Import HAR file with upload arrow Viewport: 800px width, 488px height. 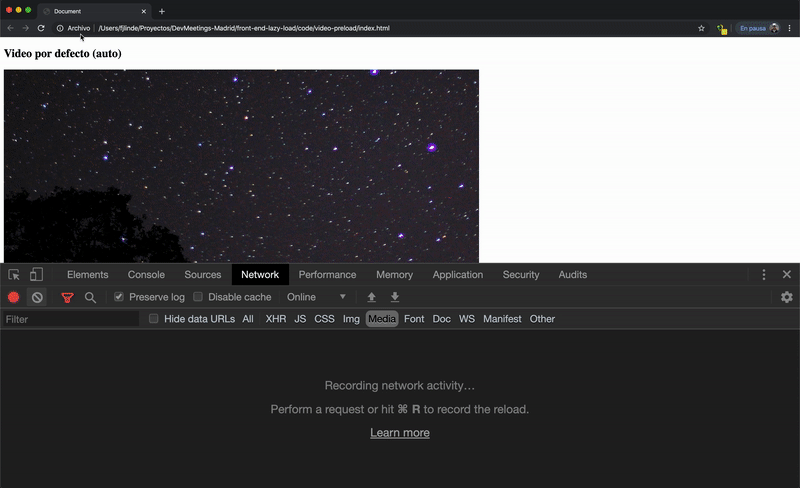[x=371, y=297]
